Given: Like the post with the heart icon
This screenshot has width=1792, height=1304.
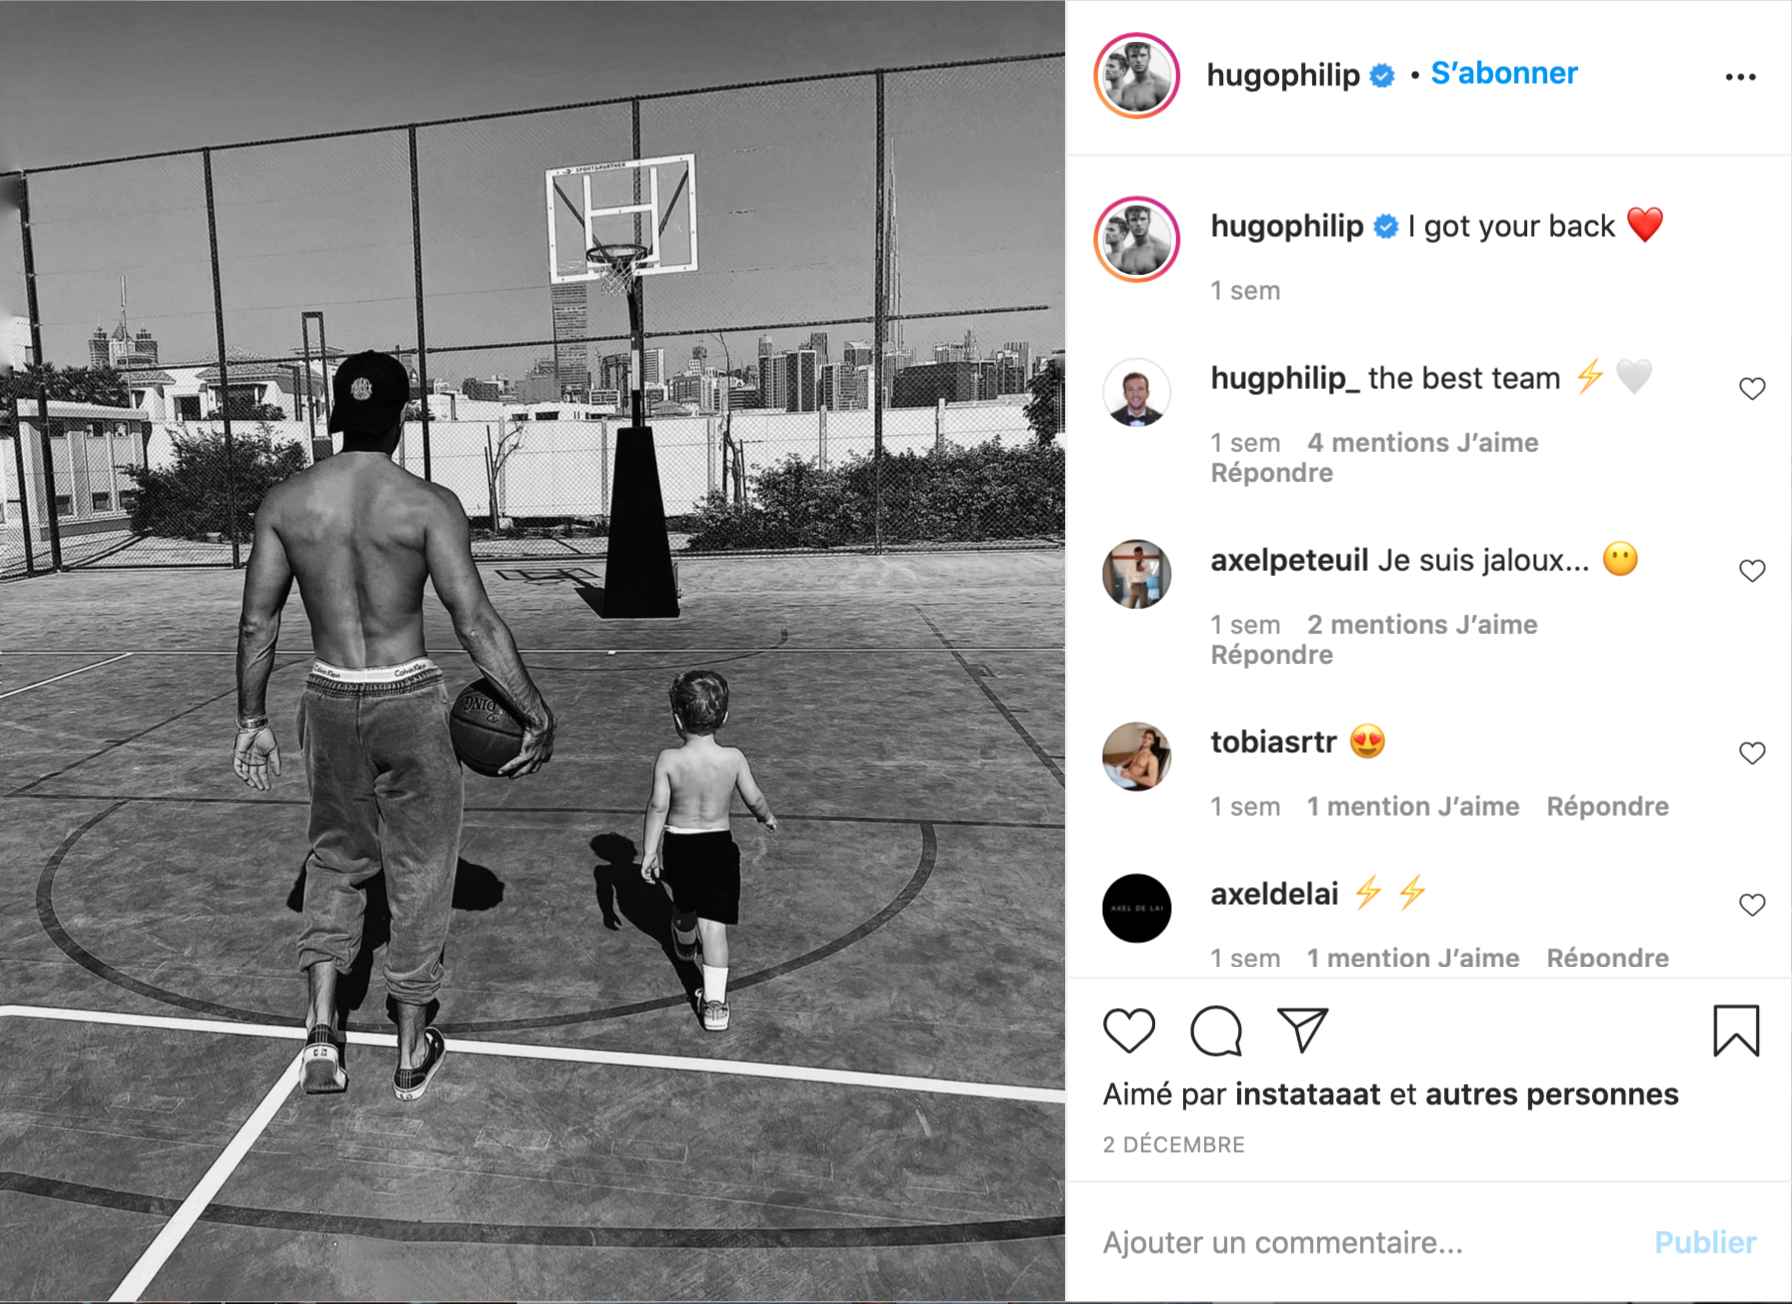Looking at the screenshot, I should pos(1129,1031).
